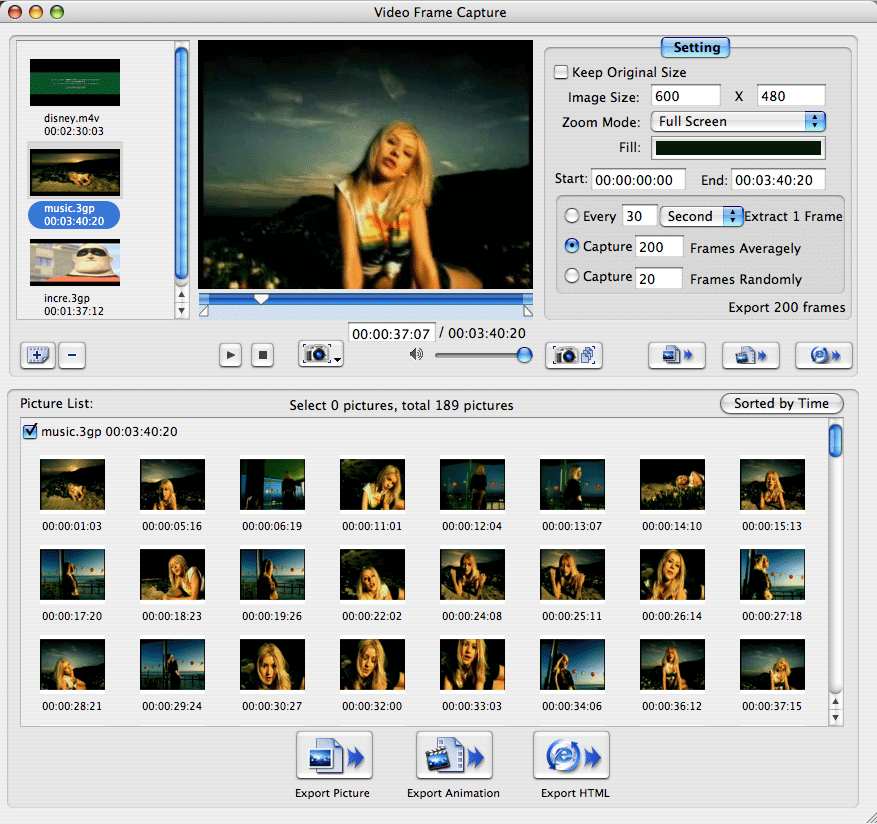Click the Export Animation toolbar icon
Image resolution: width=877 pixels, height=824 pixels.
750,355
